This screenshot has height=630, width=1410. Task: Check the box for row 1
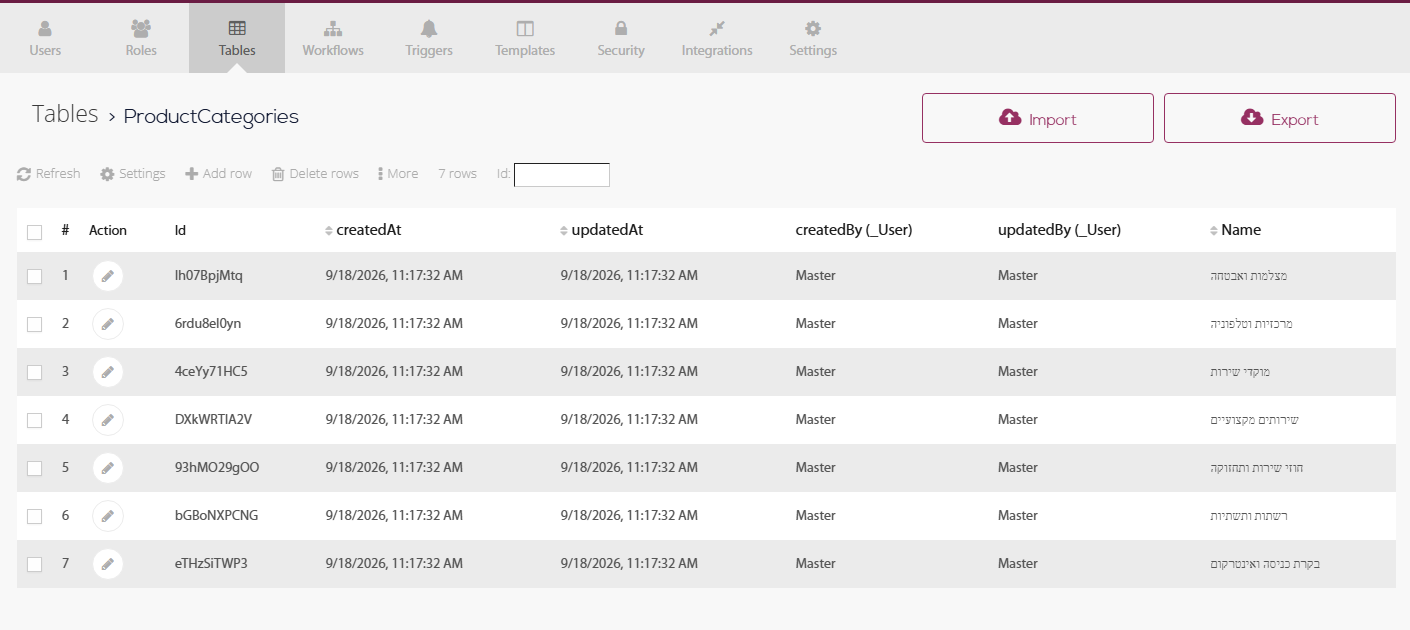coord(35,277)
